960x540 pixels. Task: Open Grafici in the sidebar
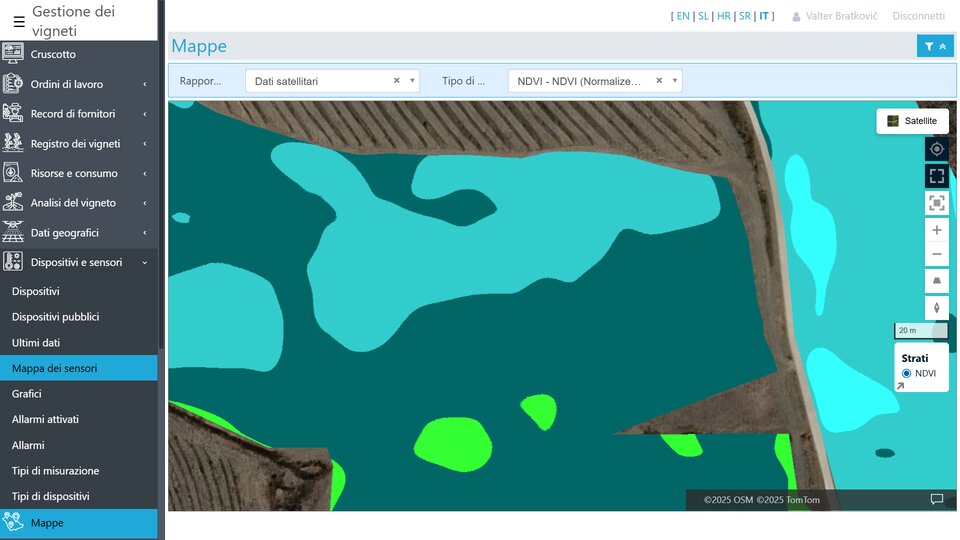26,394
